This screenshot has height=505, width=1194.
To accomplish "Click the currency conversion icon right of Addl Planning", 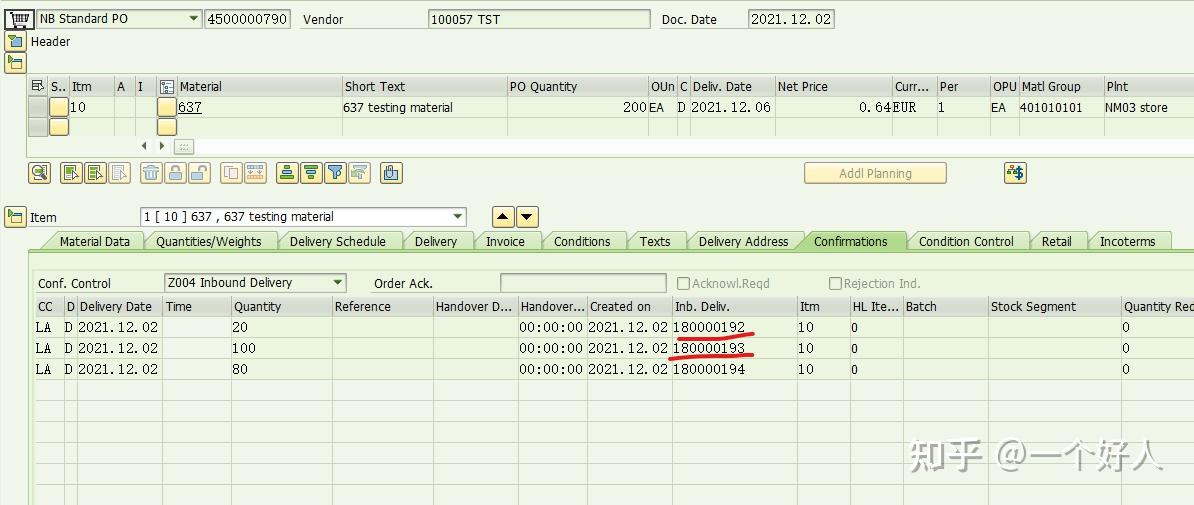I will (x=1015, y=173).
